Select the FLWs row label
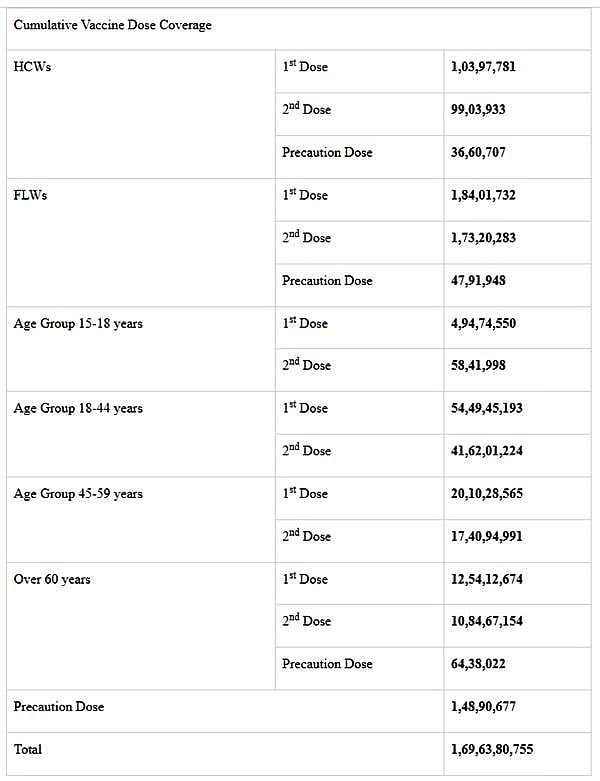This screenshot has width=600, height=781. (x=30, y=195)
